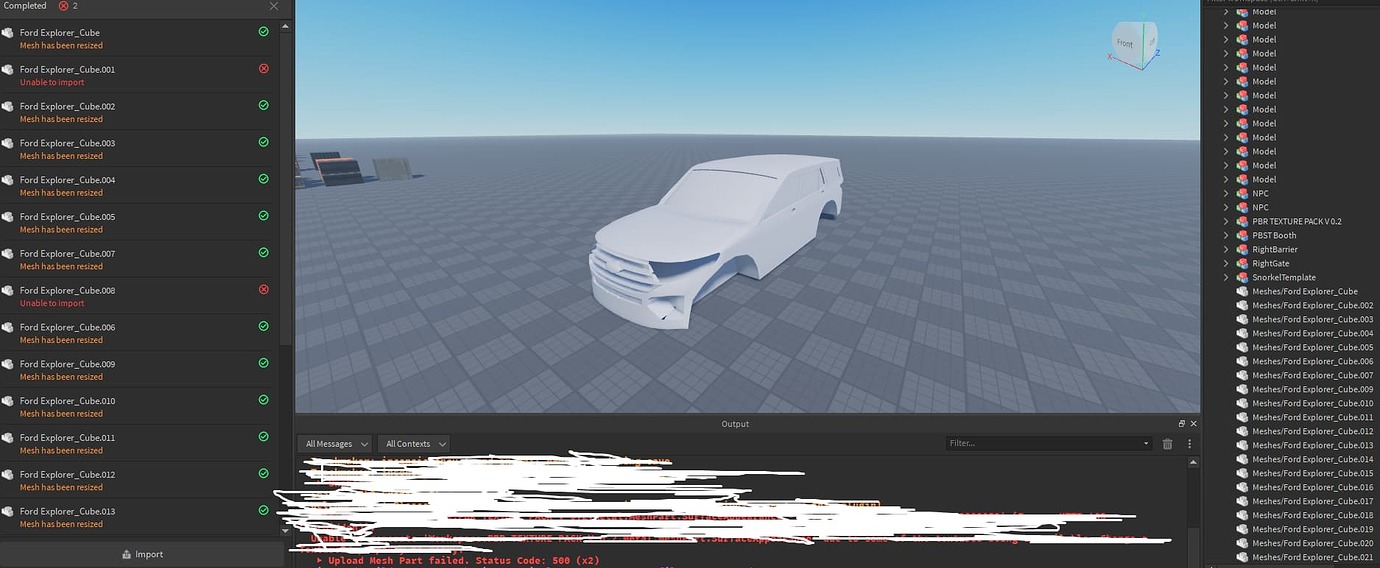The width and height of the screenshot is (1380, 568).
Task: Click green check status of Ford Explorer_Cube.010
Action: pos(264,400)
